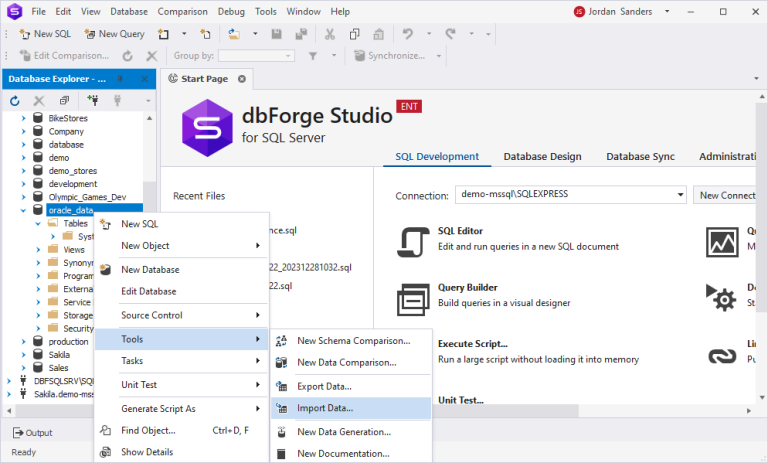The image size is (768, 463).
Task: Click the Execute Script icon
Action: 414,355
